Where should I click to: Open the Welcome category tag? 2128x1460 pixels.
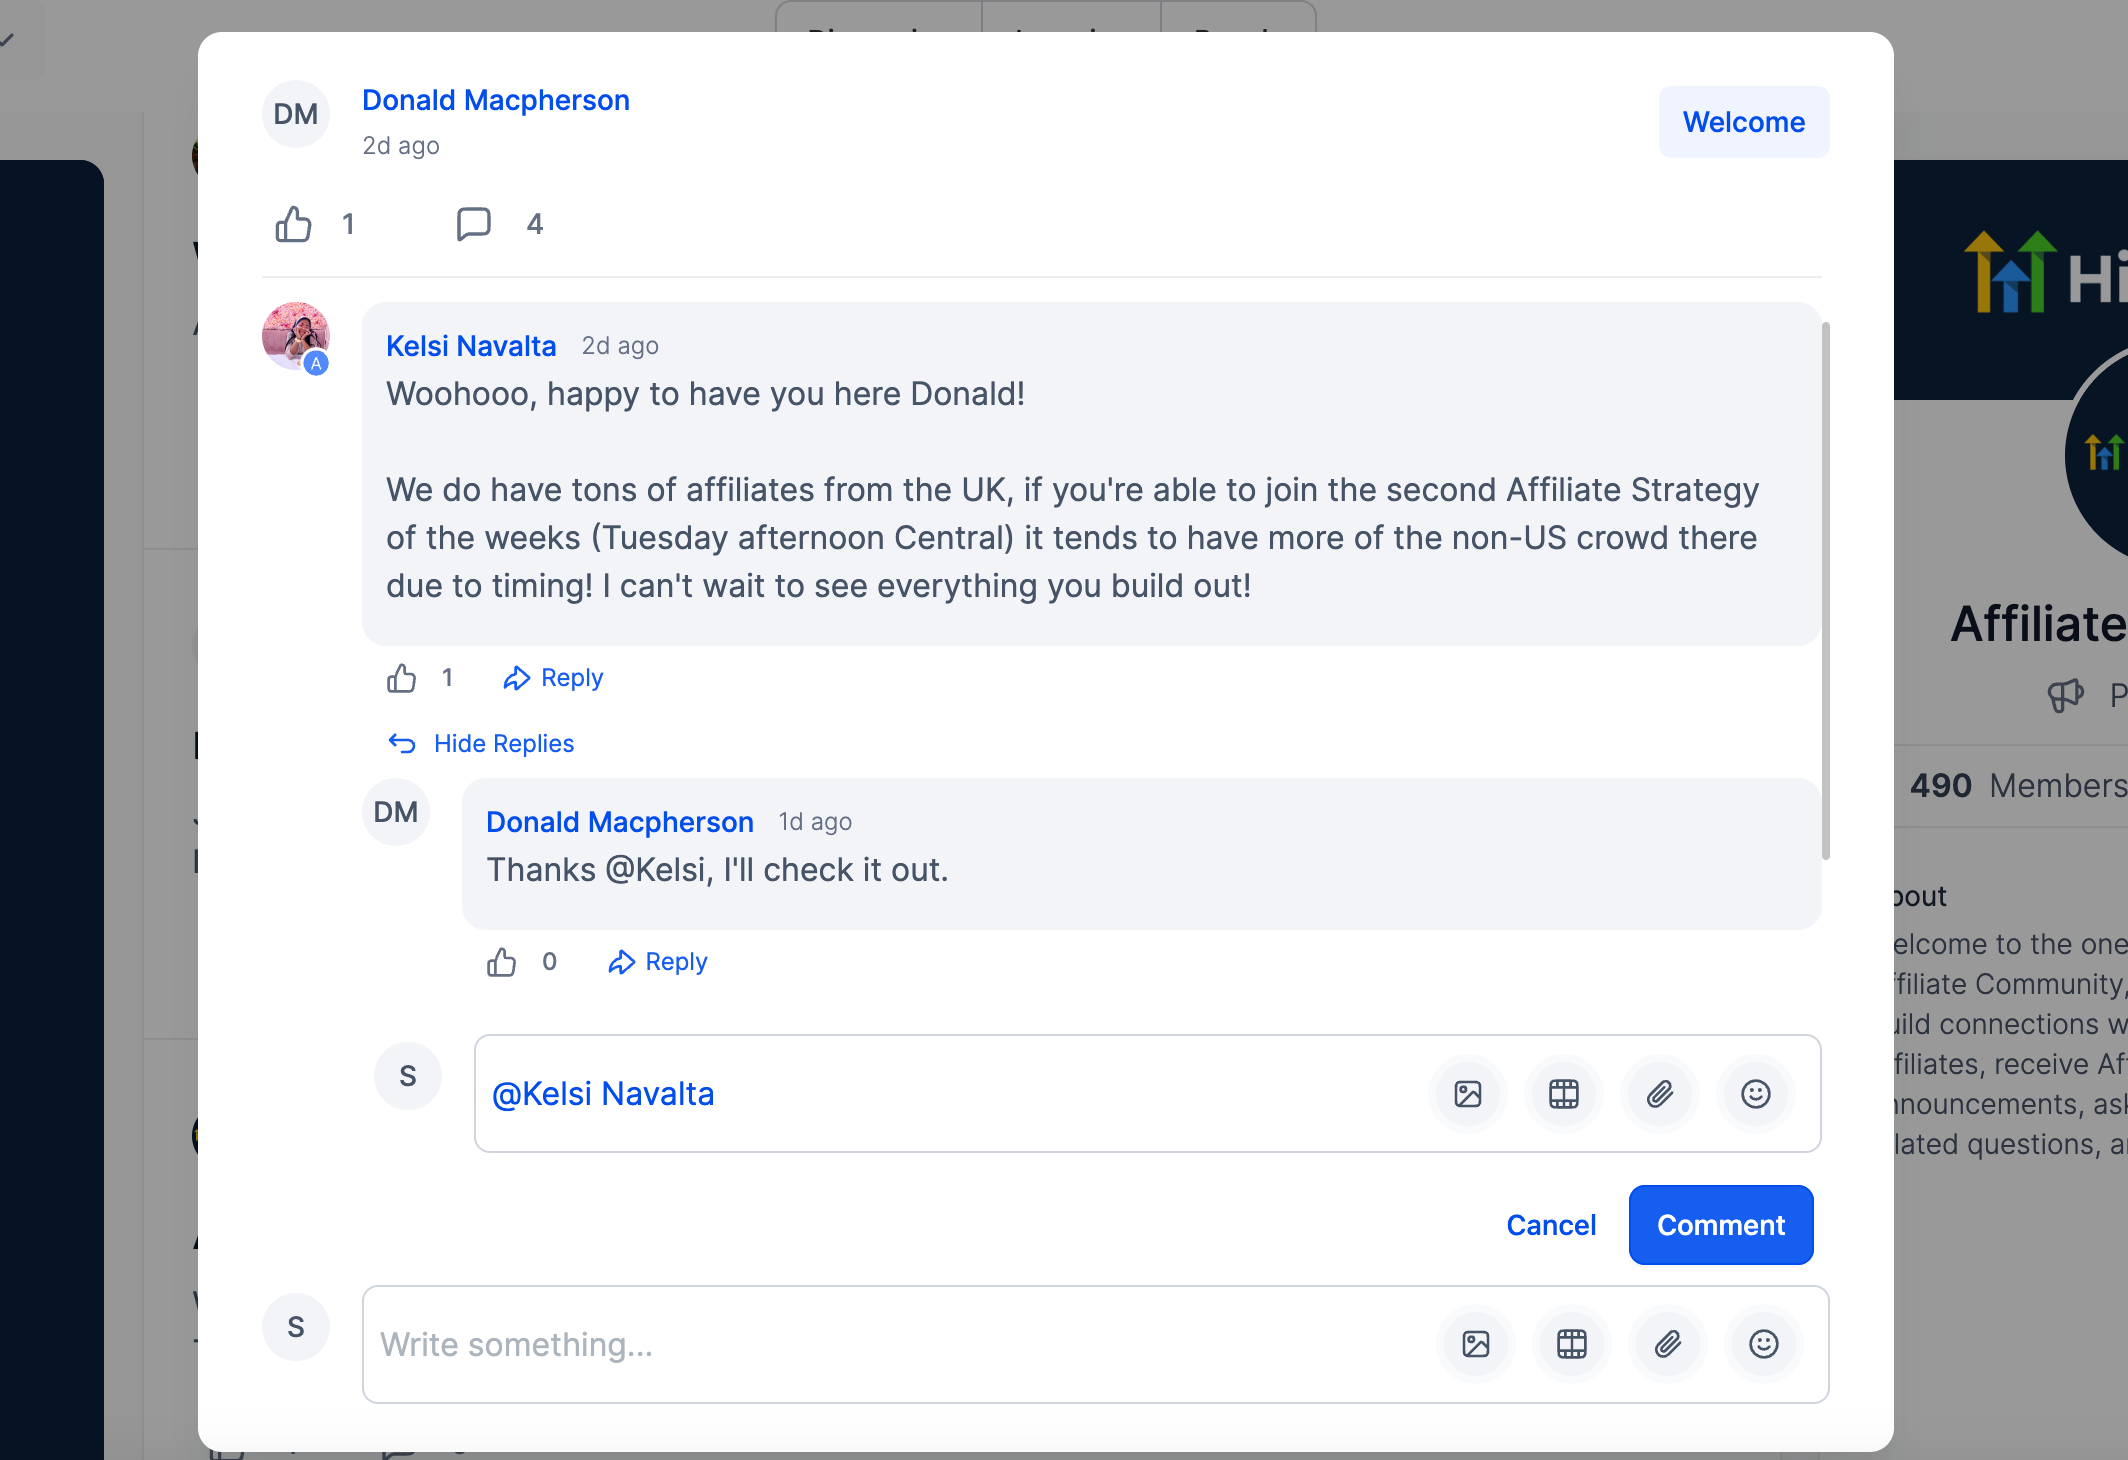[1744, 122]
